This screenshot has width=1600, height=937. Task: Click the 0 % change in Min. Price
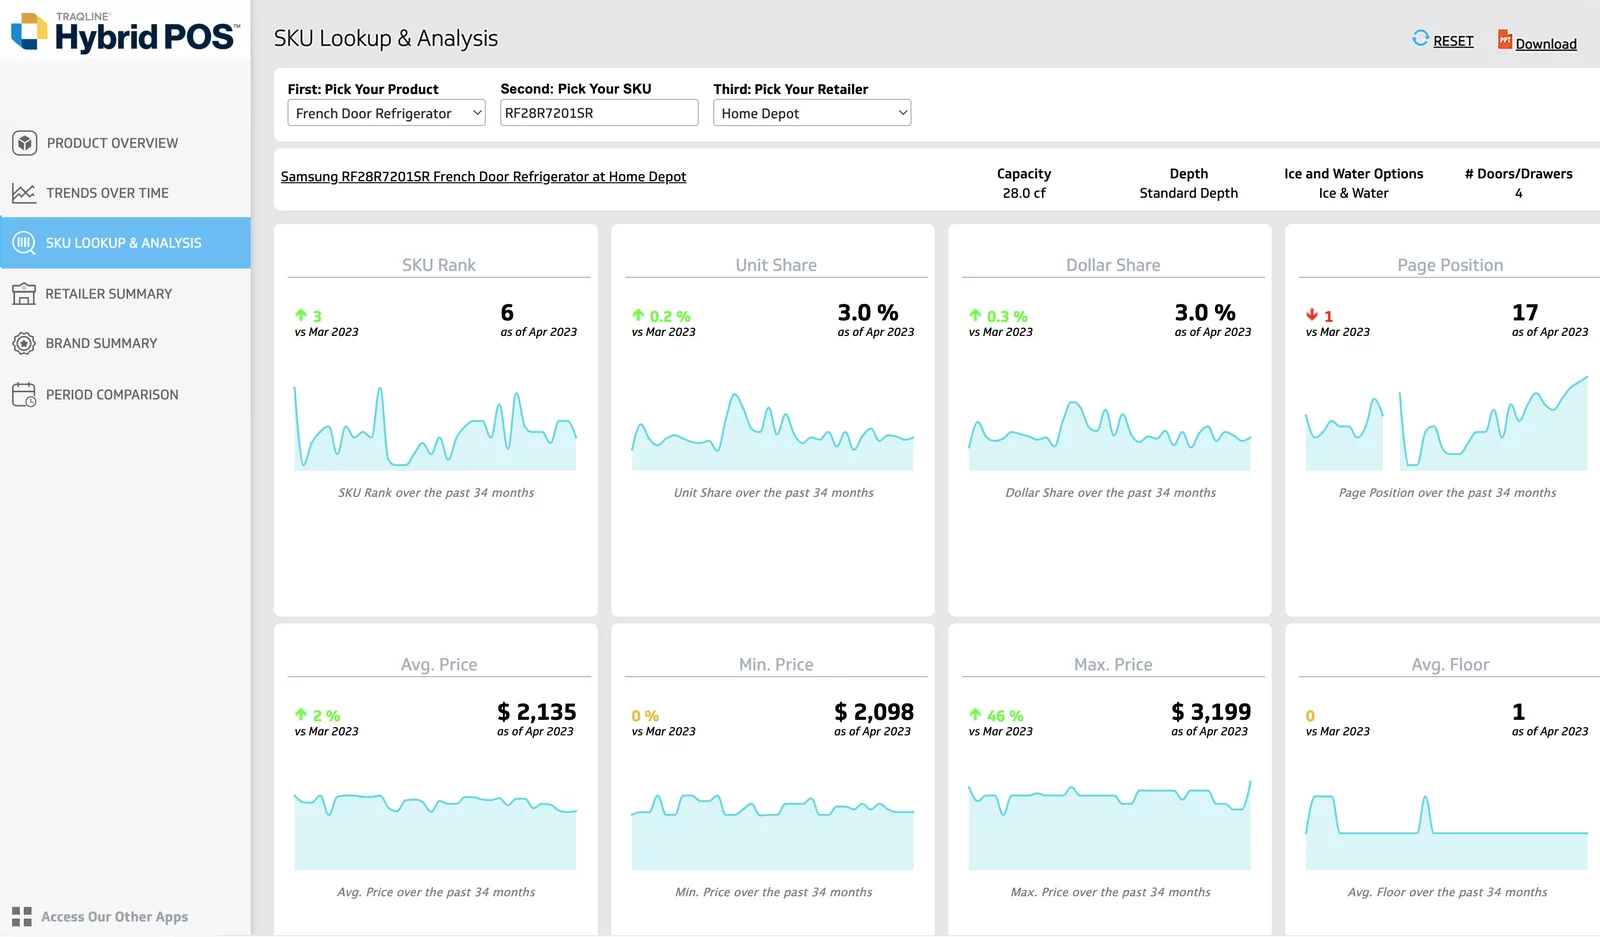[645, 716]
